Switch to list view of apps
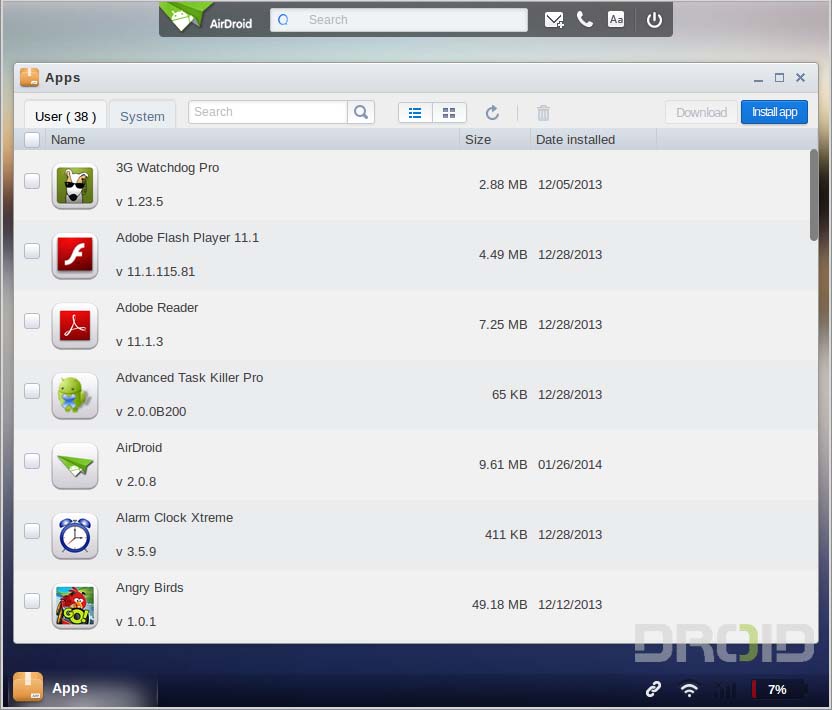832x710 pixels. [x=415, y=113]
